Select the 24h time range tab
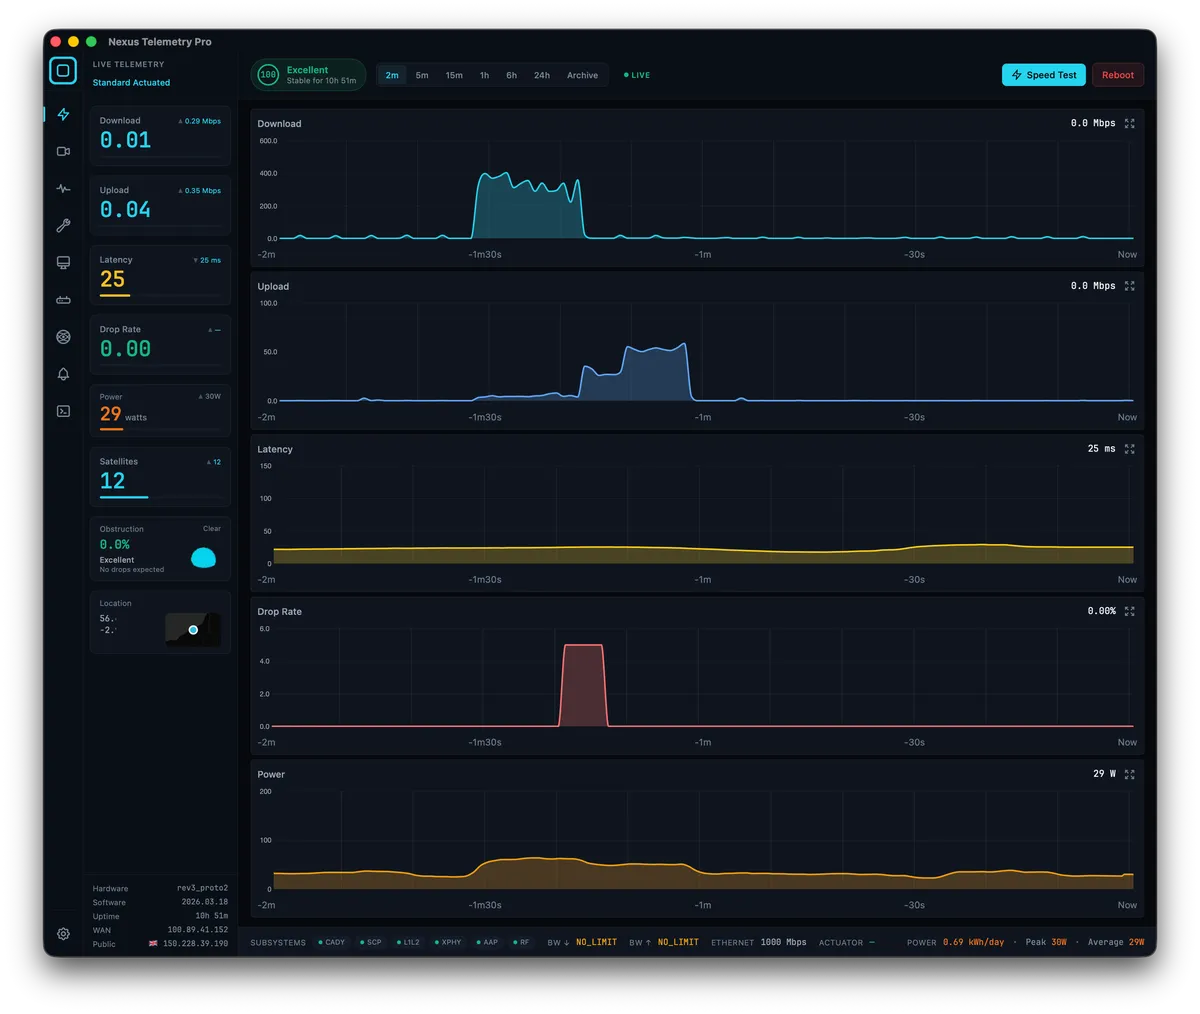This screenshot has width=1200, height=1014. click(x=541, y=75)
